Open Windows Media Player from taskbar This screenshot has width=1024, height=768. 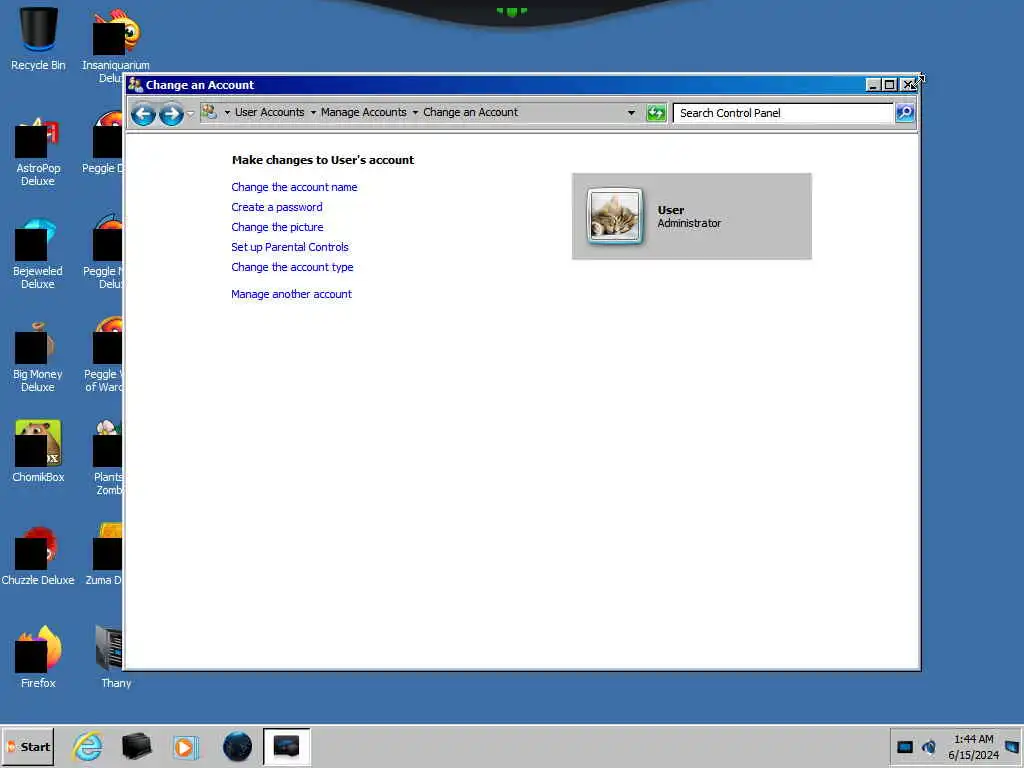pos(185,747)
